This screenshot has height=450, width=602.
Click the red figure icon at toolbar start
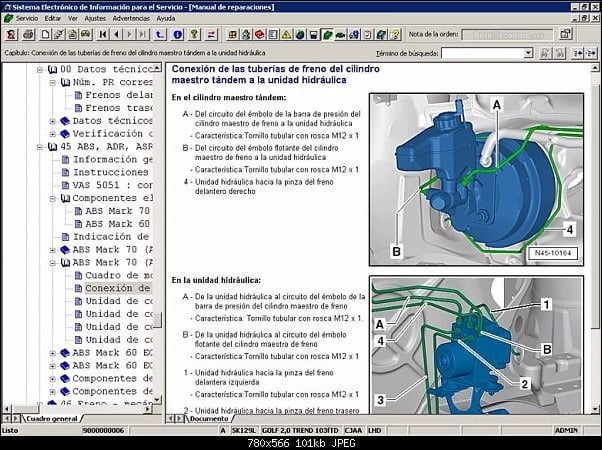point(11,35)
